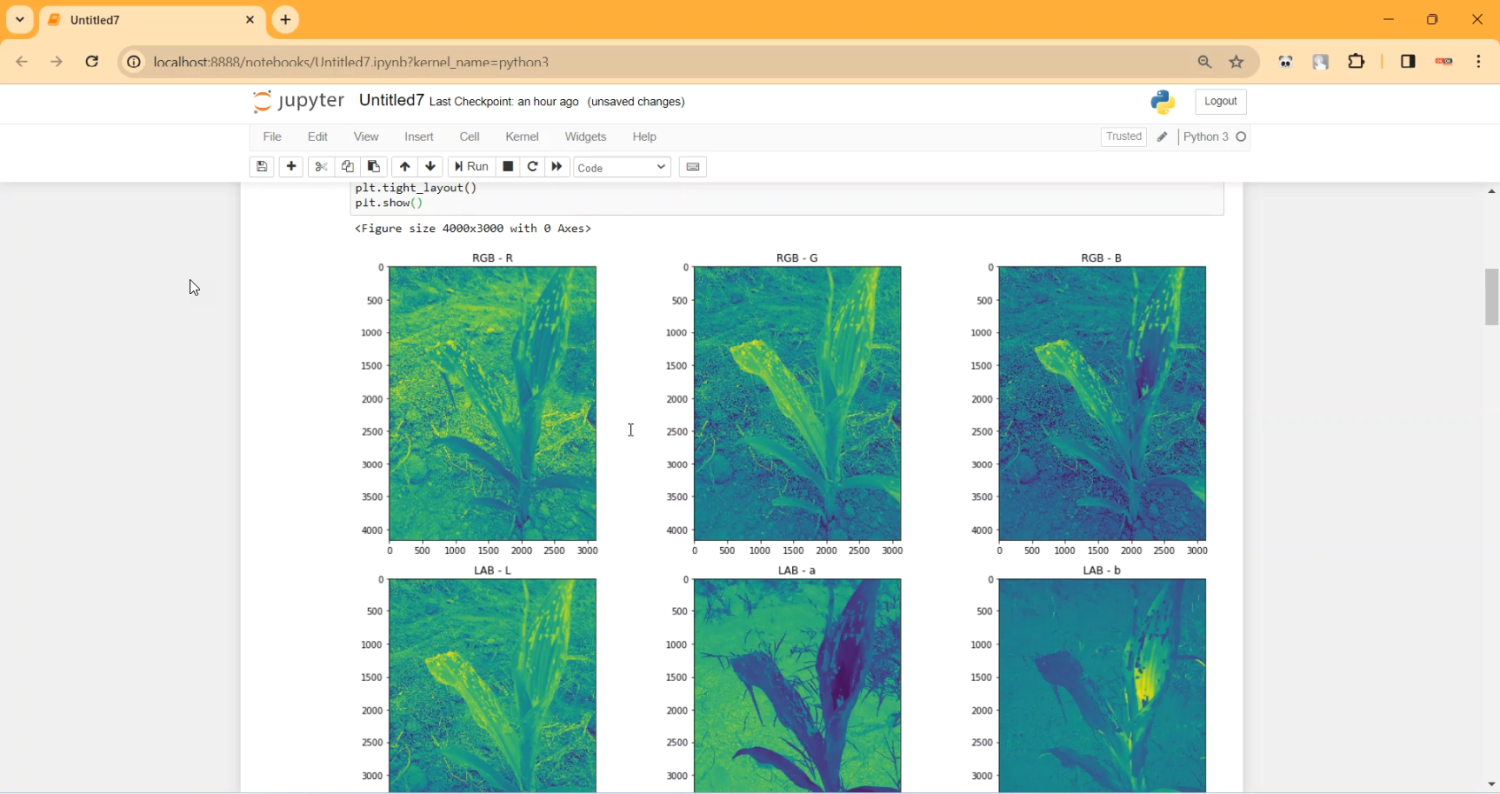Open the cell type dropdown
The height and width of the screenshot is (794, 1500).
(x=621, y=167)
